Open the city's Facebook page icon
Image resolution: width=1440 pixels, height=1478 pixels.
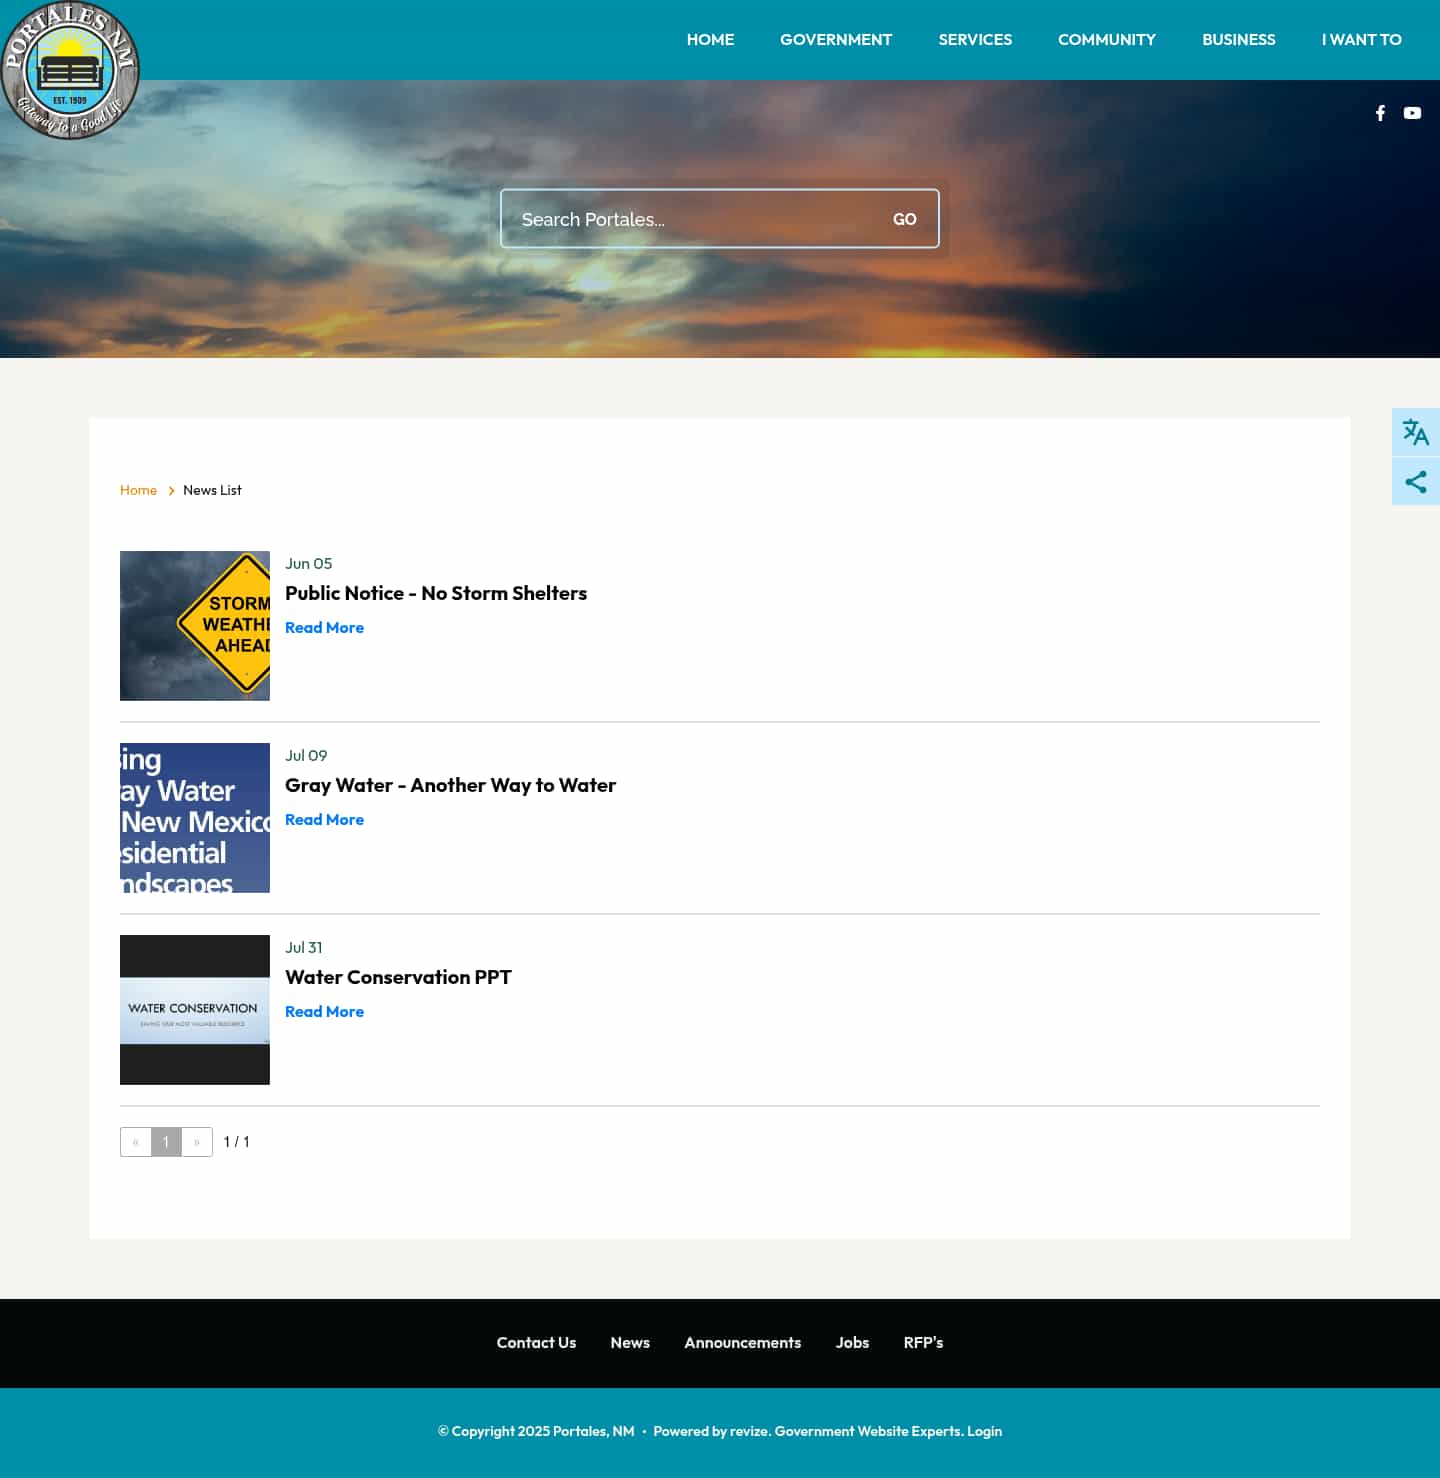1380,113
